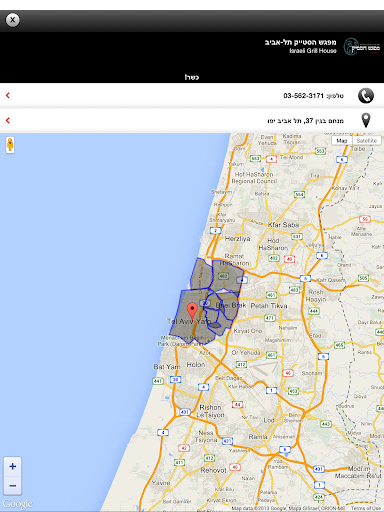384x512 pixels.
Task: Click the Herzliya label on the map
Action: pos(237,239)
